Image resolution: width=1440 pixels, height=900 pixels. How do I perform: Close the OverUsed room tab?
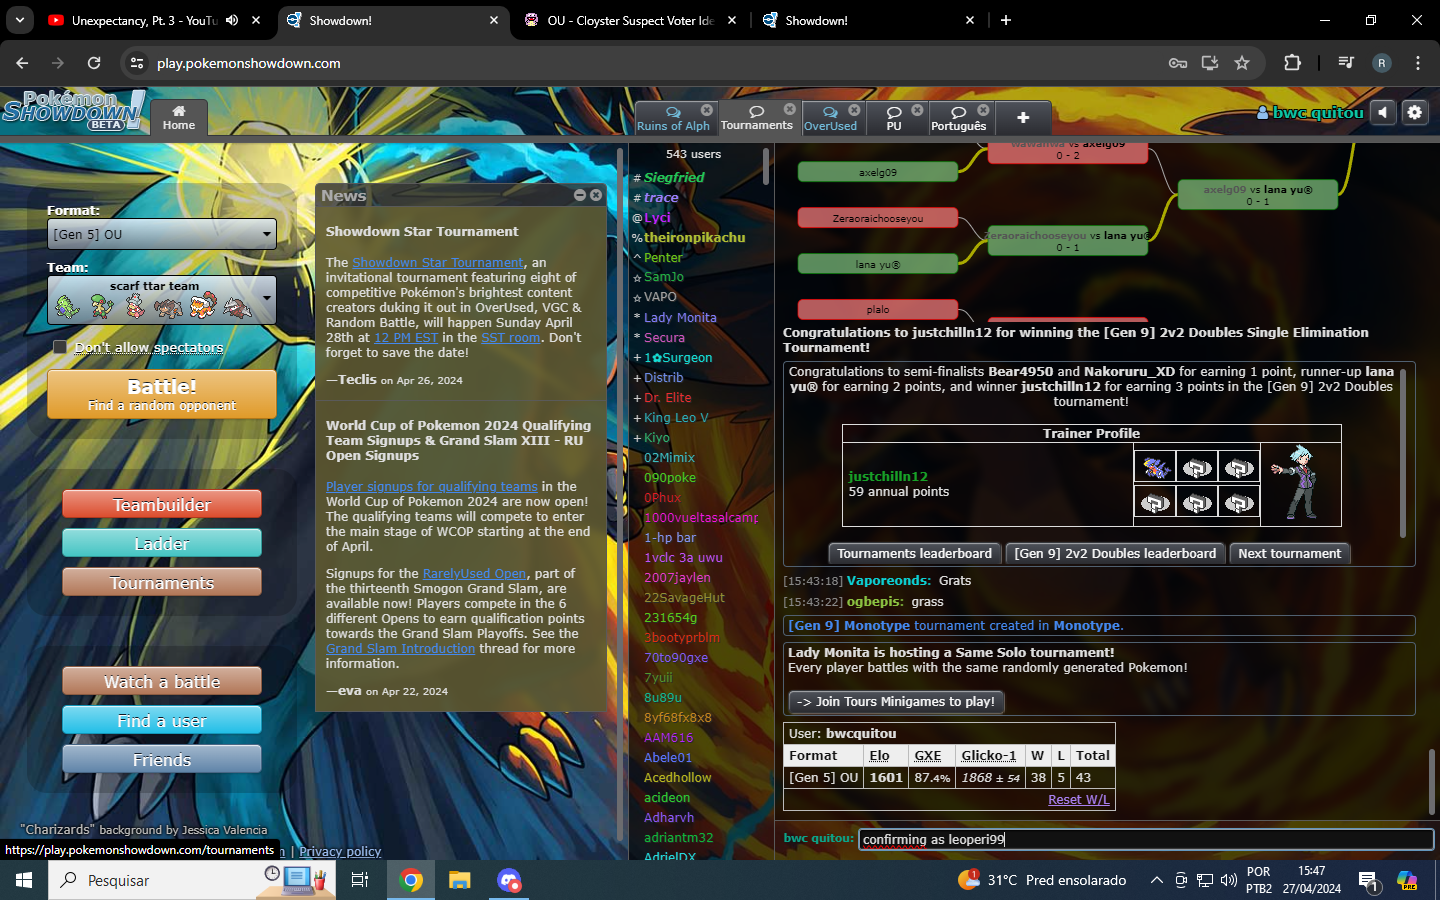(854, 110)
